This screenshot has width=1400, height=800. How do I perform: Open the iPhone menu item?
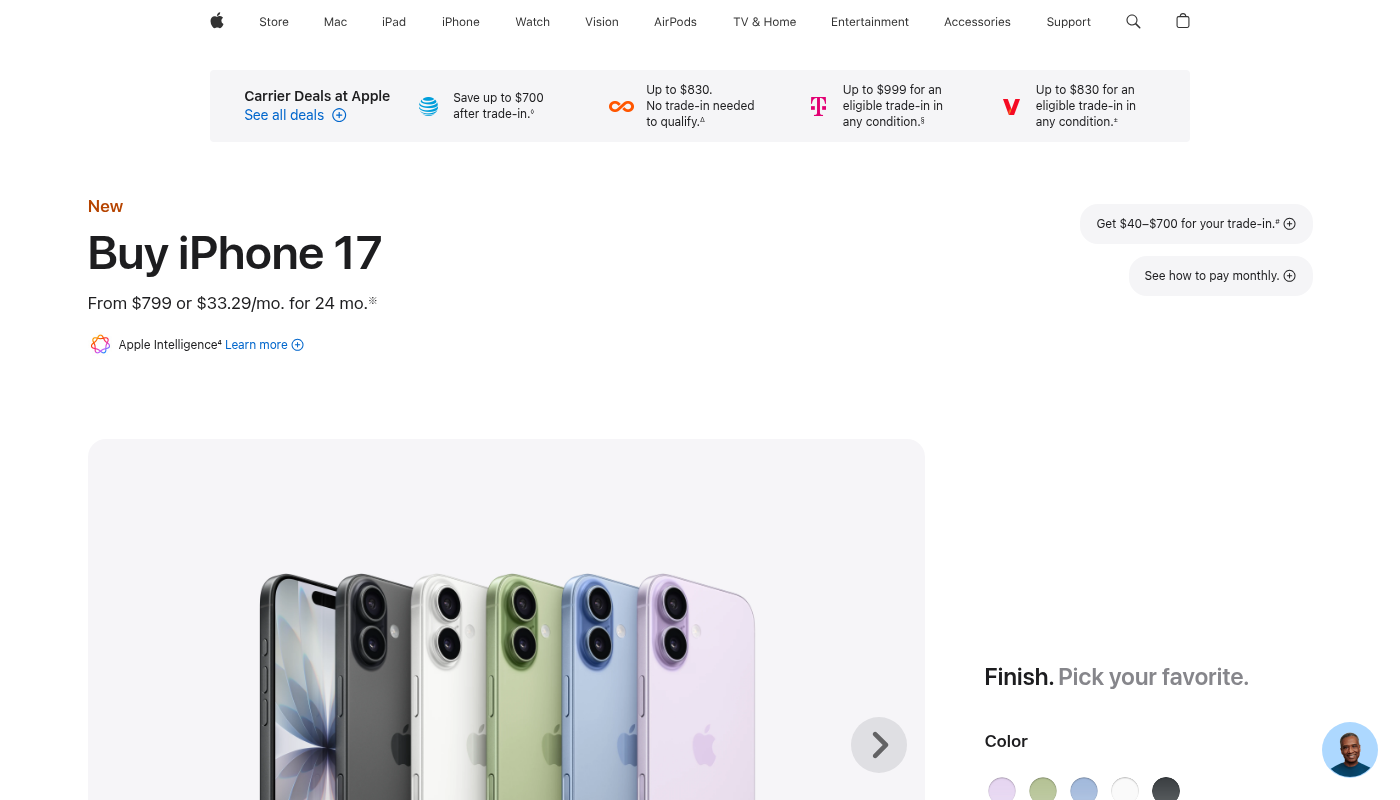click(461, 22)
